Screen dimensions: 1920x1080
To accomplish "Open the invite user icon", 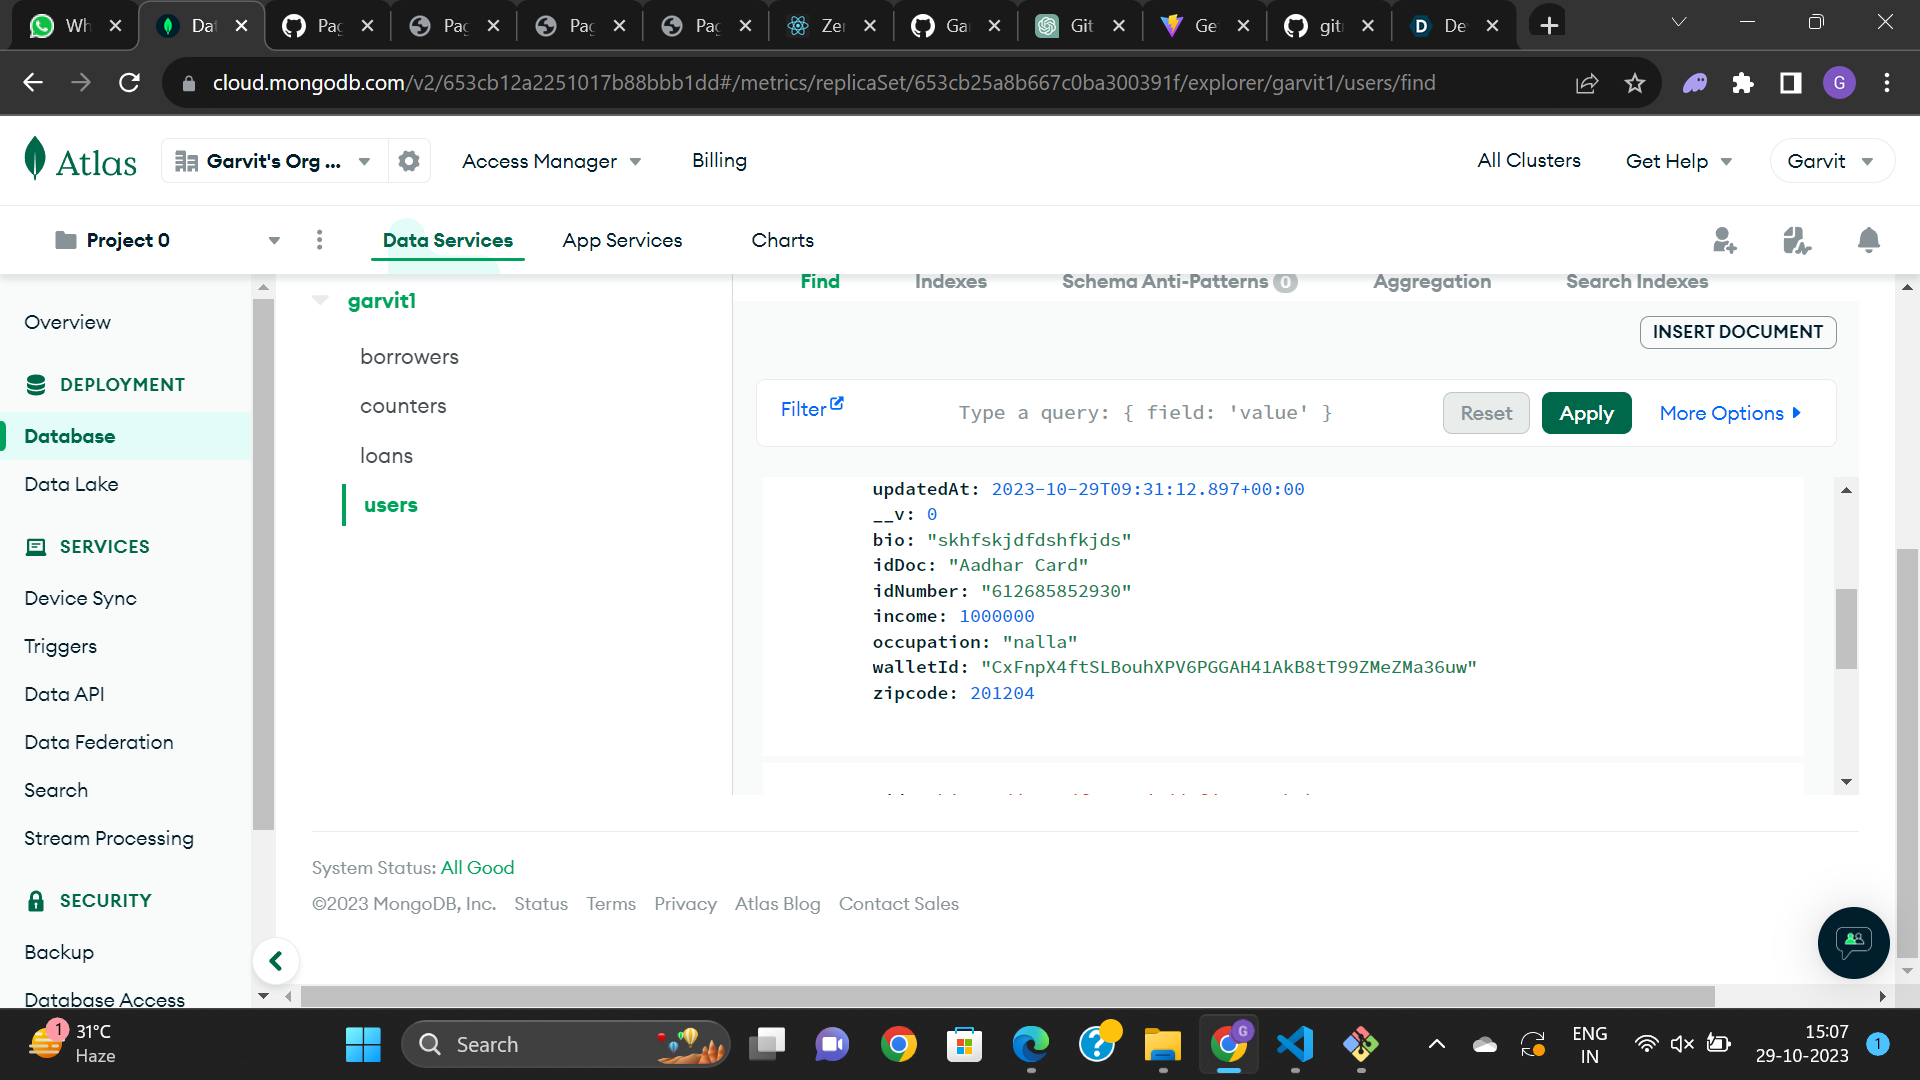I will click(x=1724, y=240).
